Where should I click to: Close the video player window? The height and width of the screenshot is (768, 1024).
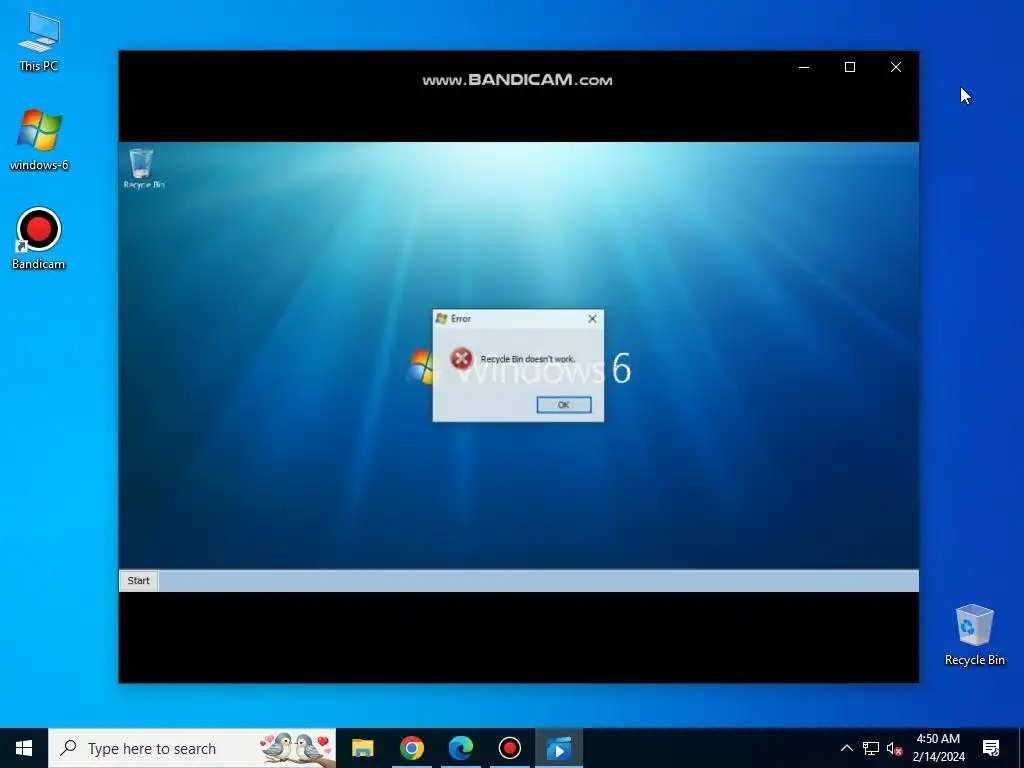pyautogui.click(x=896, y=67)
